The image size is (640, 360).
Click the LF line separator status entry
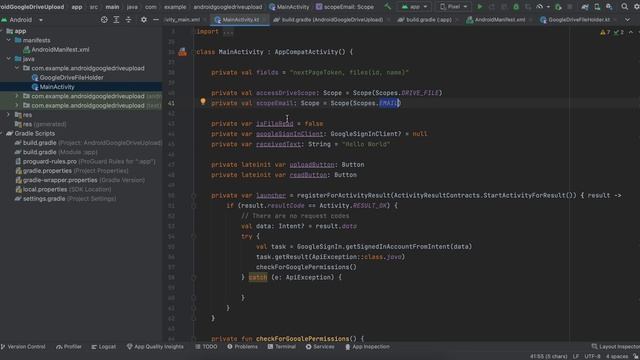(576, 356)
